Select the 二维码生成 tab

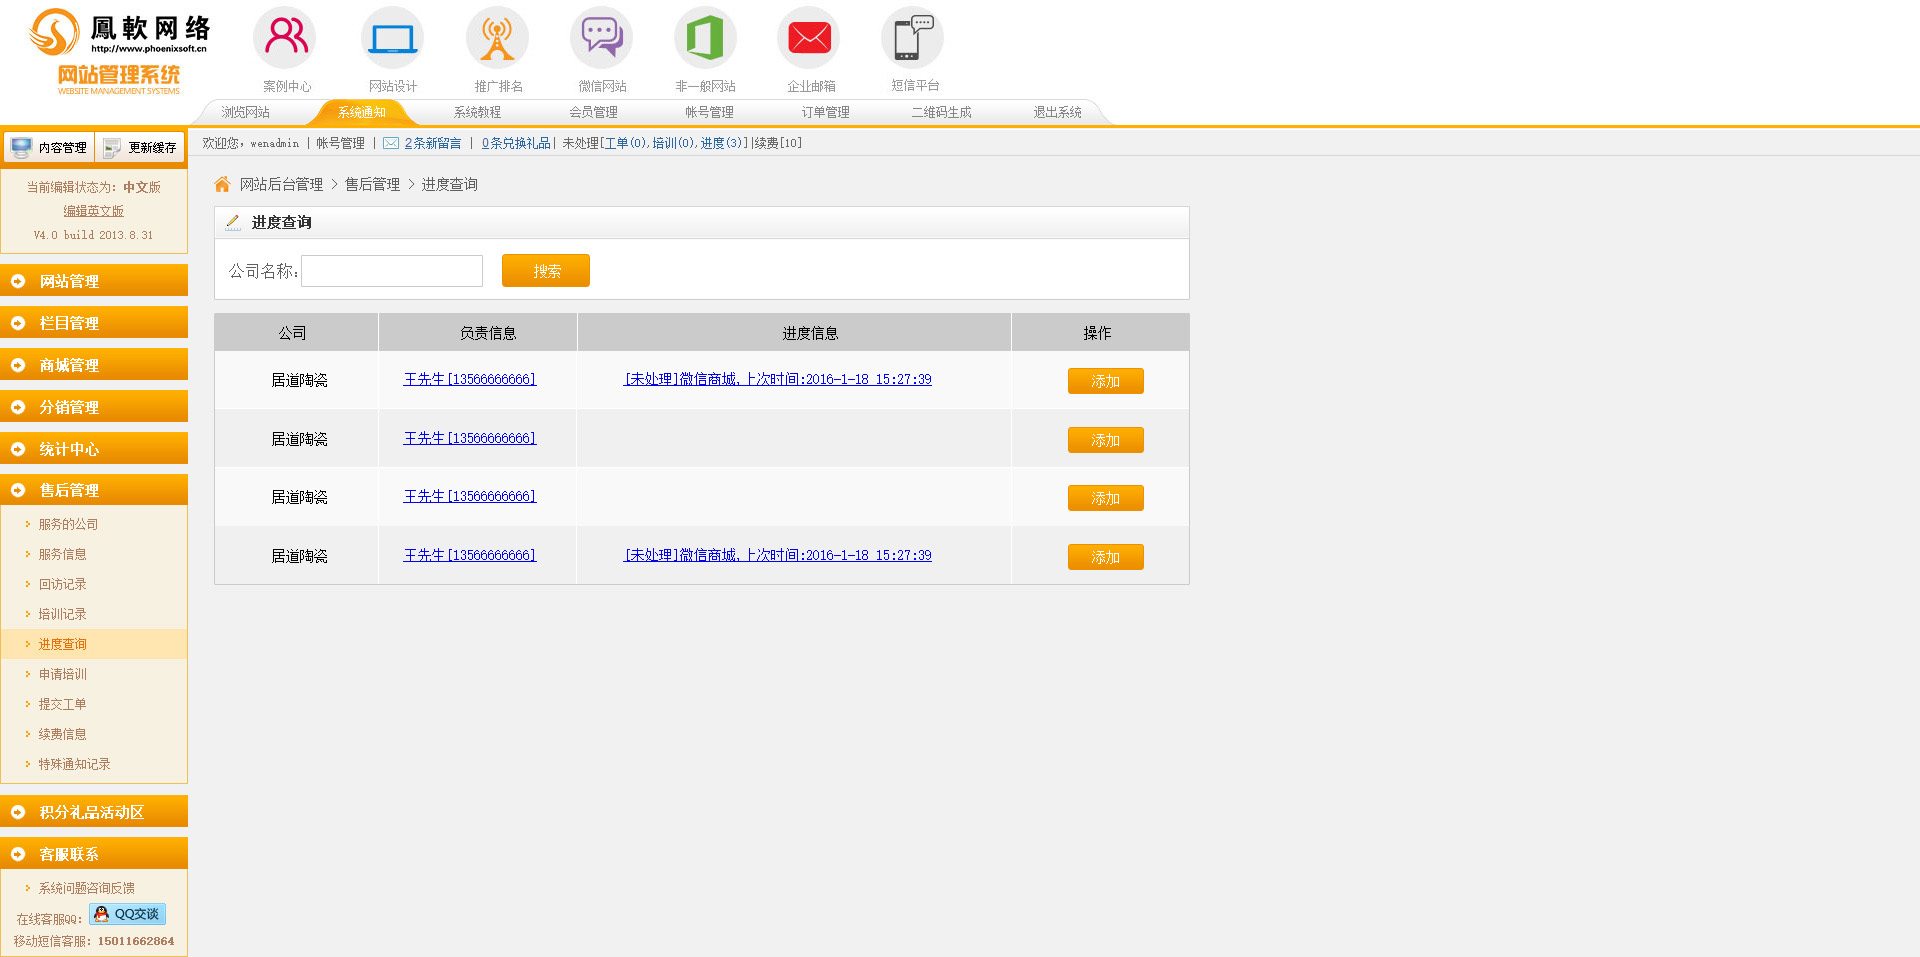point(941,112)
